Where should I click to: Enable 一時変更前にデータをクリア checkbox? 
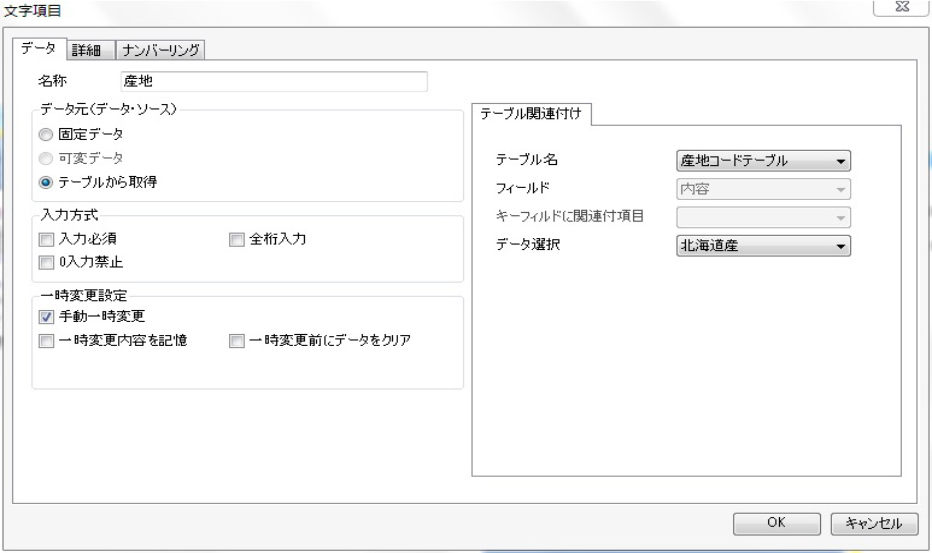pyautogui.click(x=237, y=341)
